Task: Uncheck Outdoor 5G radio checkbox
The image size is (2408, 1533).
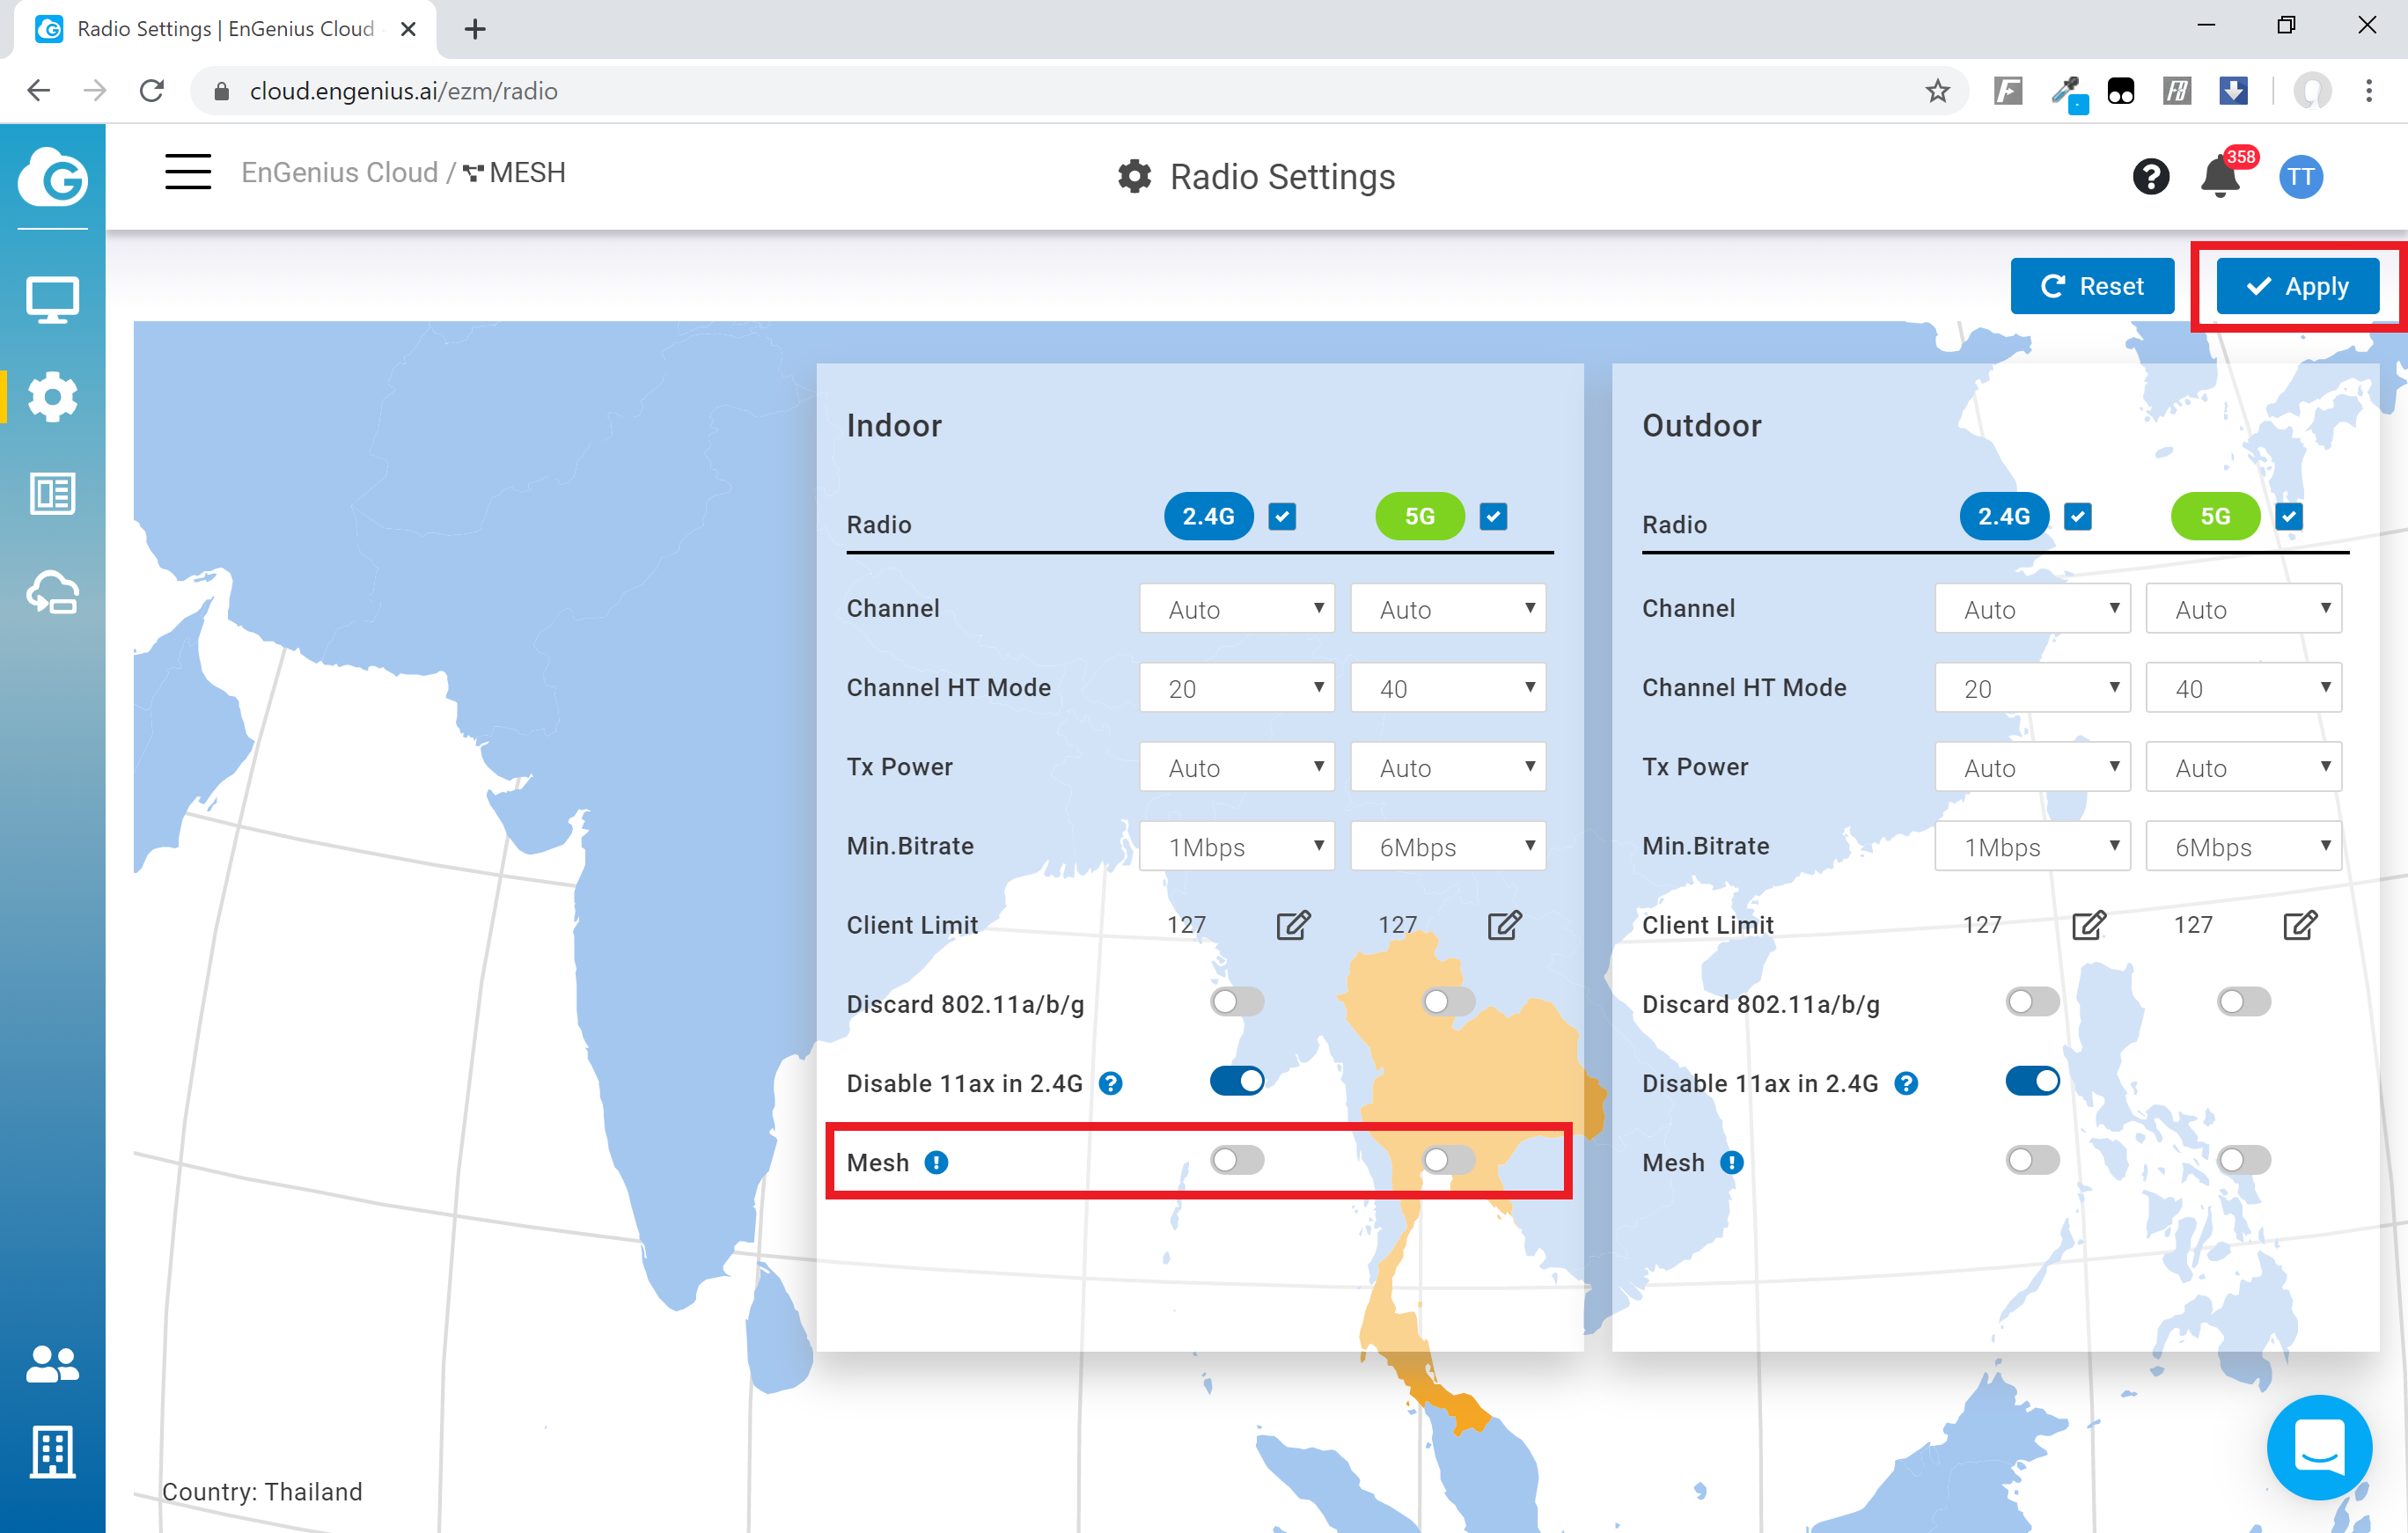Action: click(2288, 516)
